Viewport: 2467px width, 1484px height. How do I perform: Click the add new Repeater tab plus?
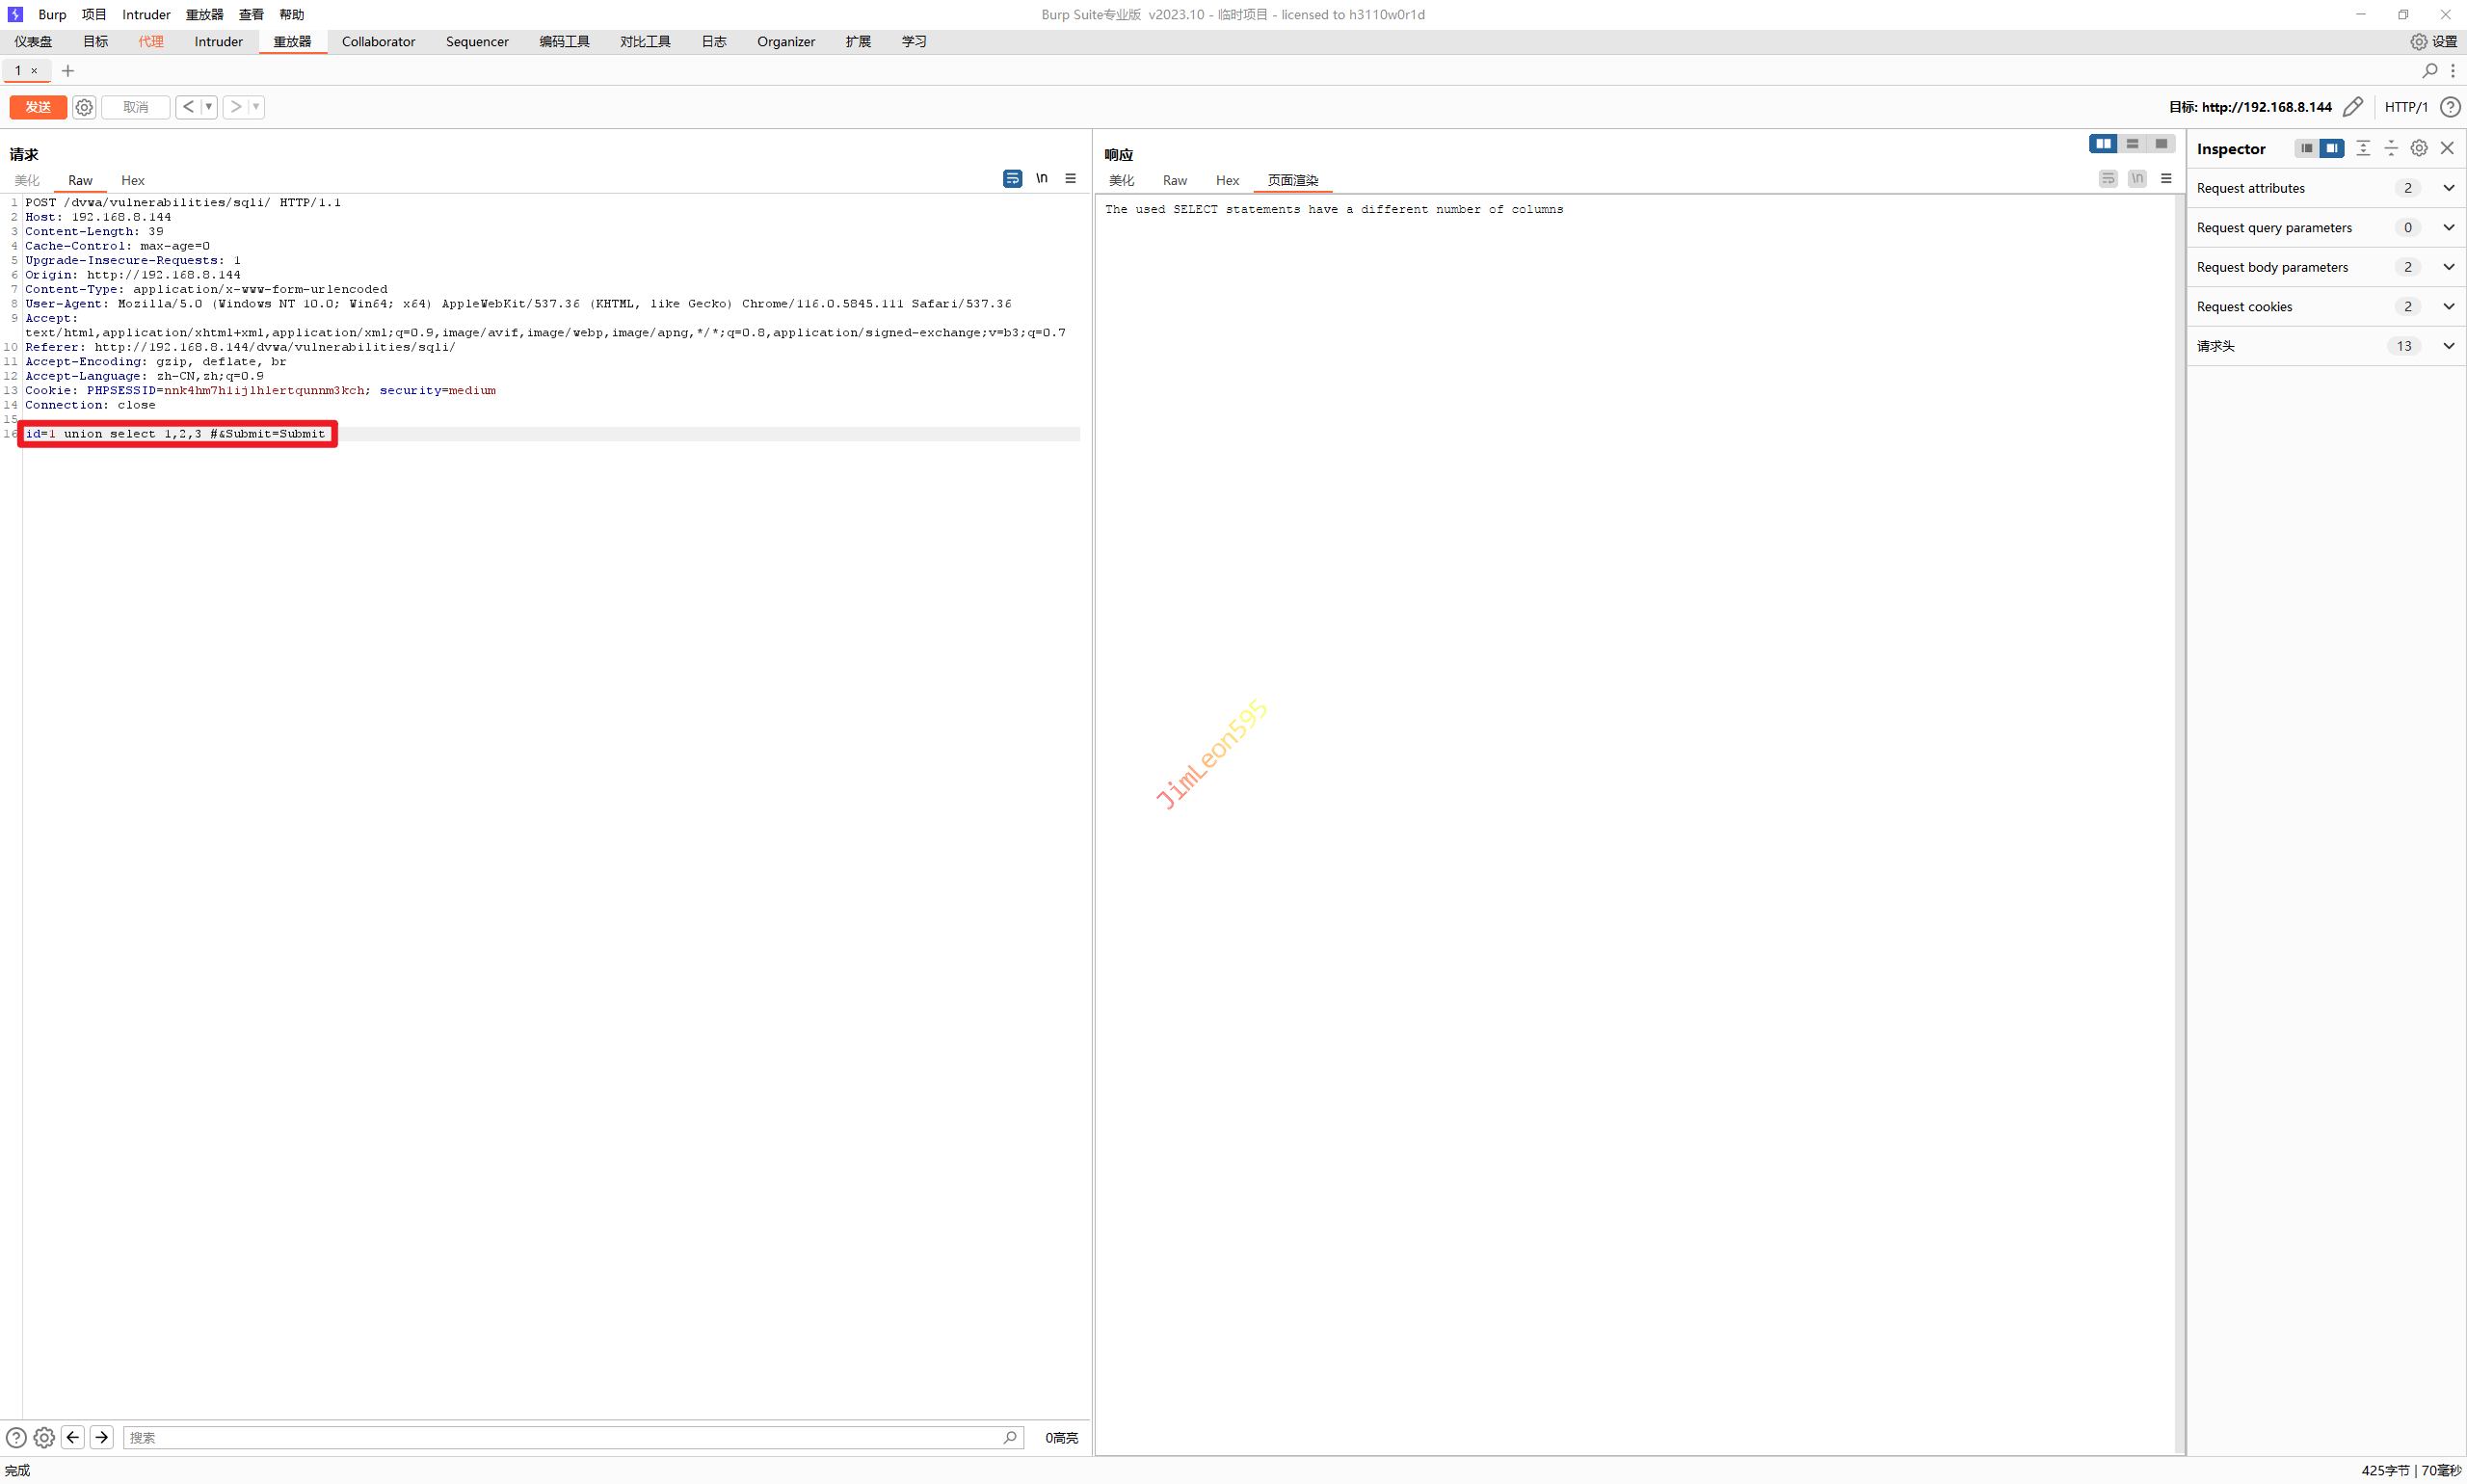(x=68, y=71)
